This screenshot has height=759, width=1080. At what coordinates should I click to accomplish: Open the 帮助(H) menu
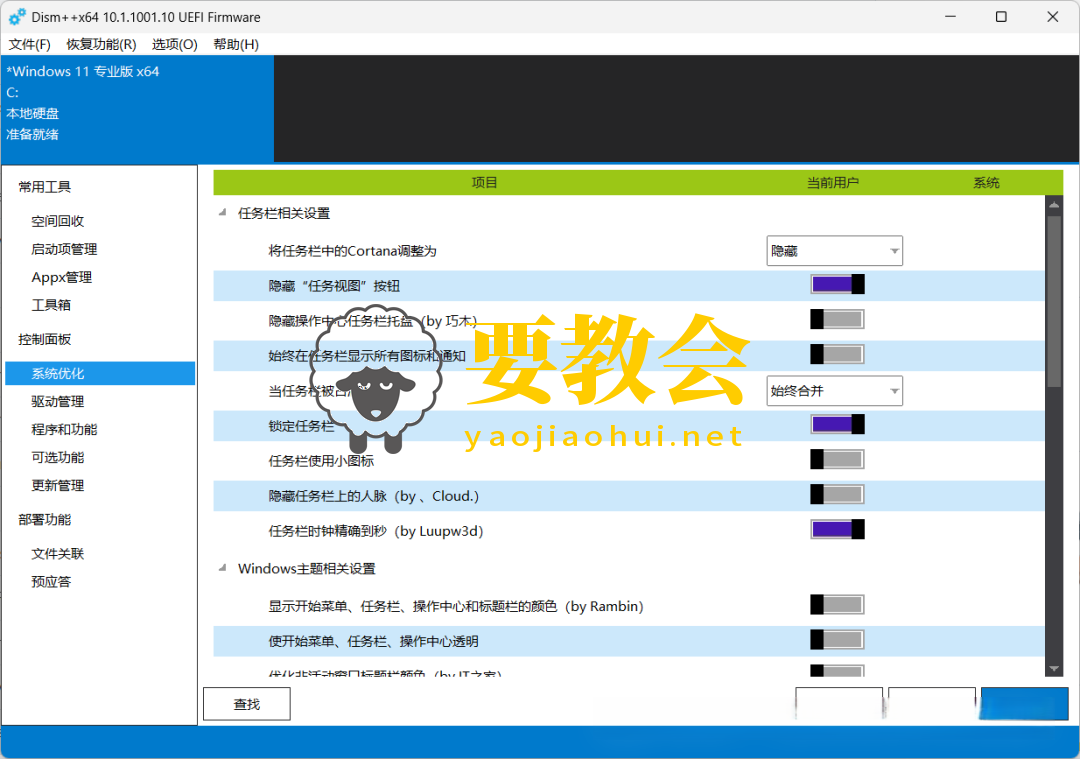point(236,45)
